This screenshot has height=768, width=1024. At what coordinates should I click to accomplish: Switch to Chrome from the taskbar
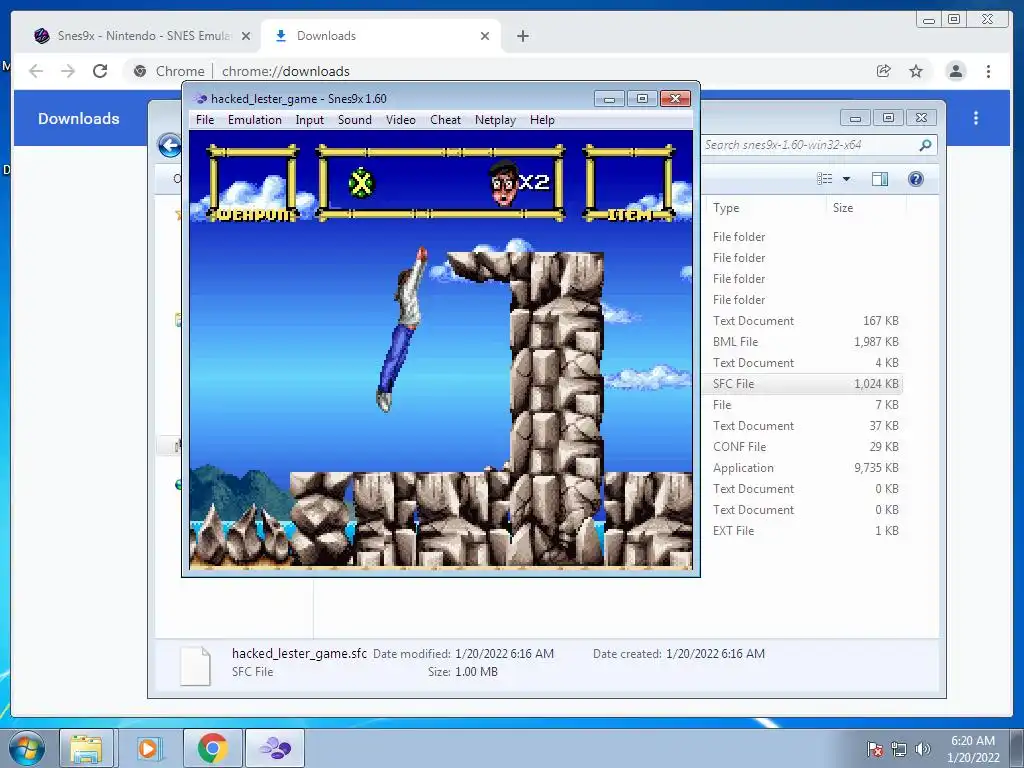[212, 748]
